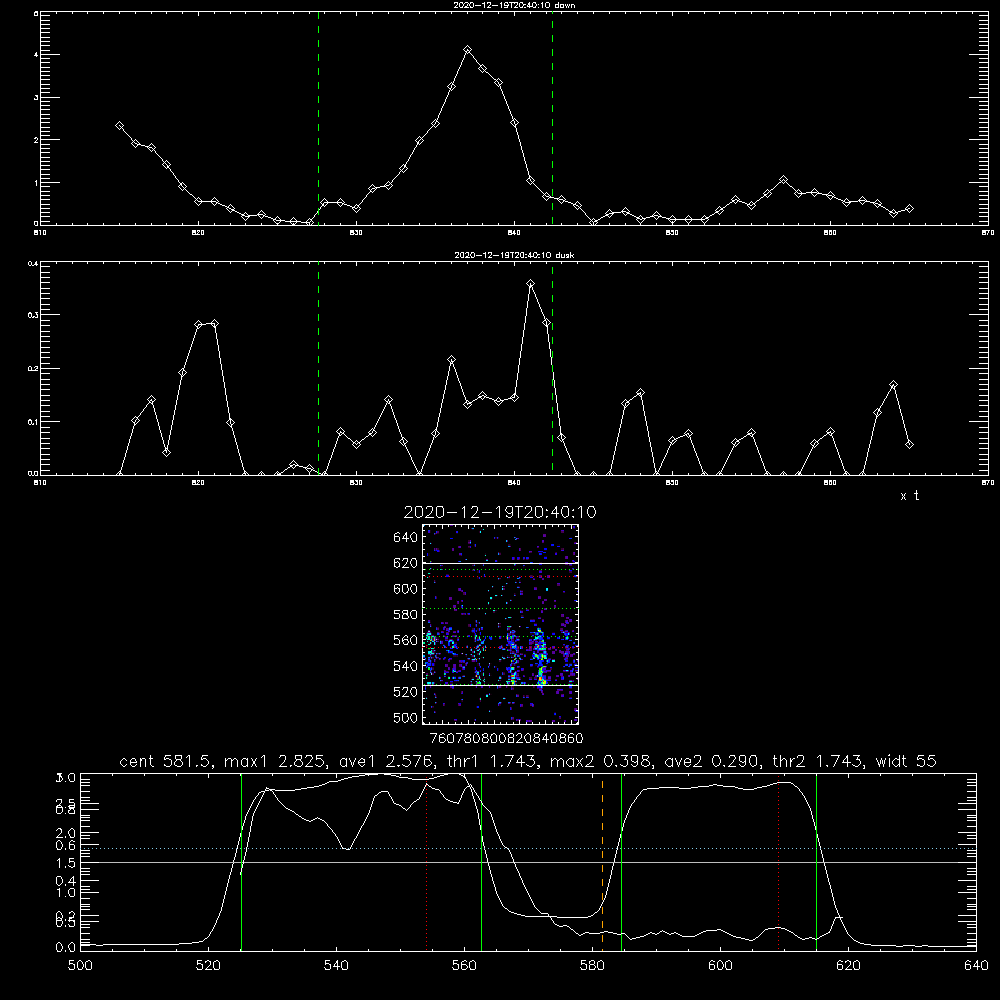Click the '560' x-axis label of bottom plot
This screenshot has width=1000, height=1000.
pyautogui.click(x=464, y=966)
